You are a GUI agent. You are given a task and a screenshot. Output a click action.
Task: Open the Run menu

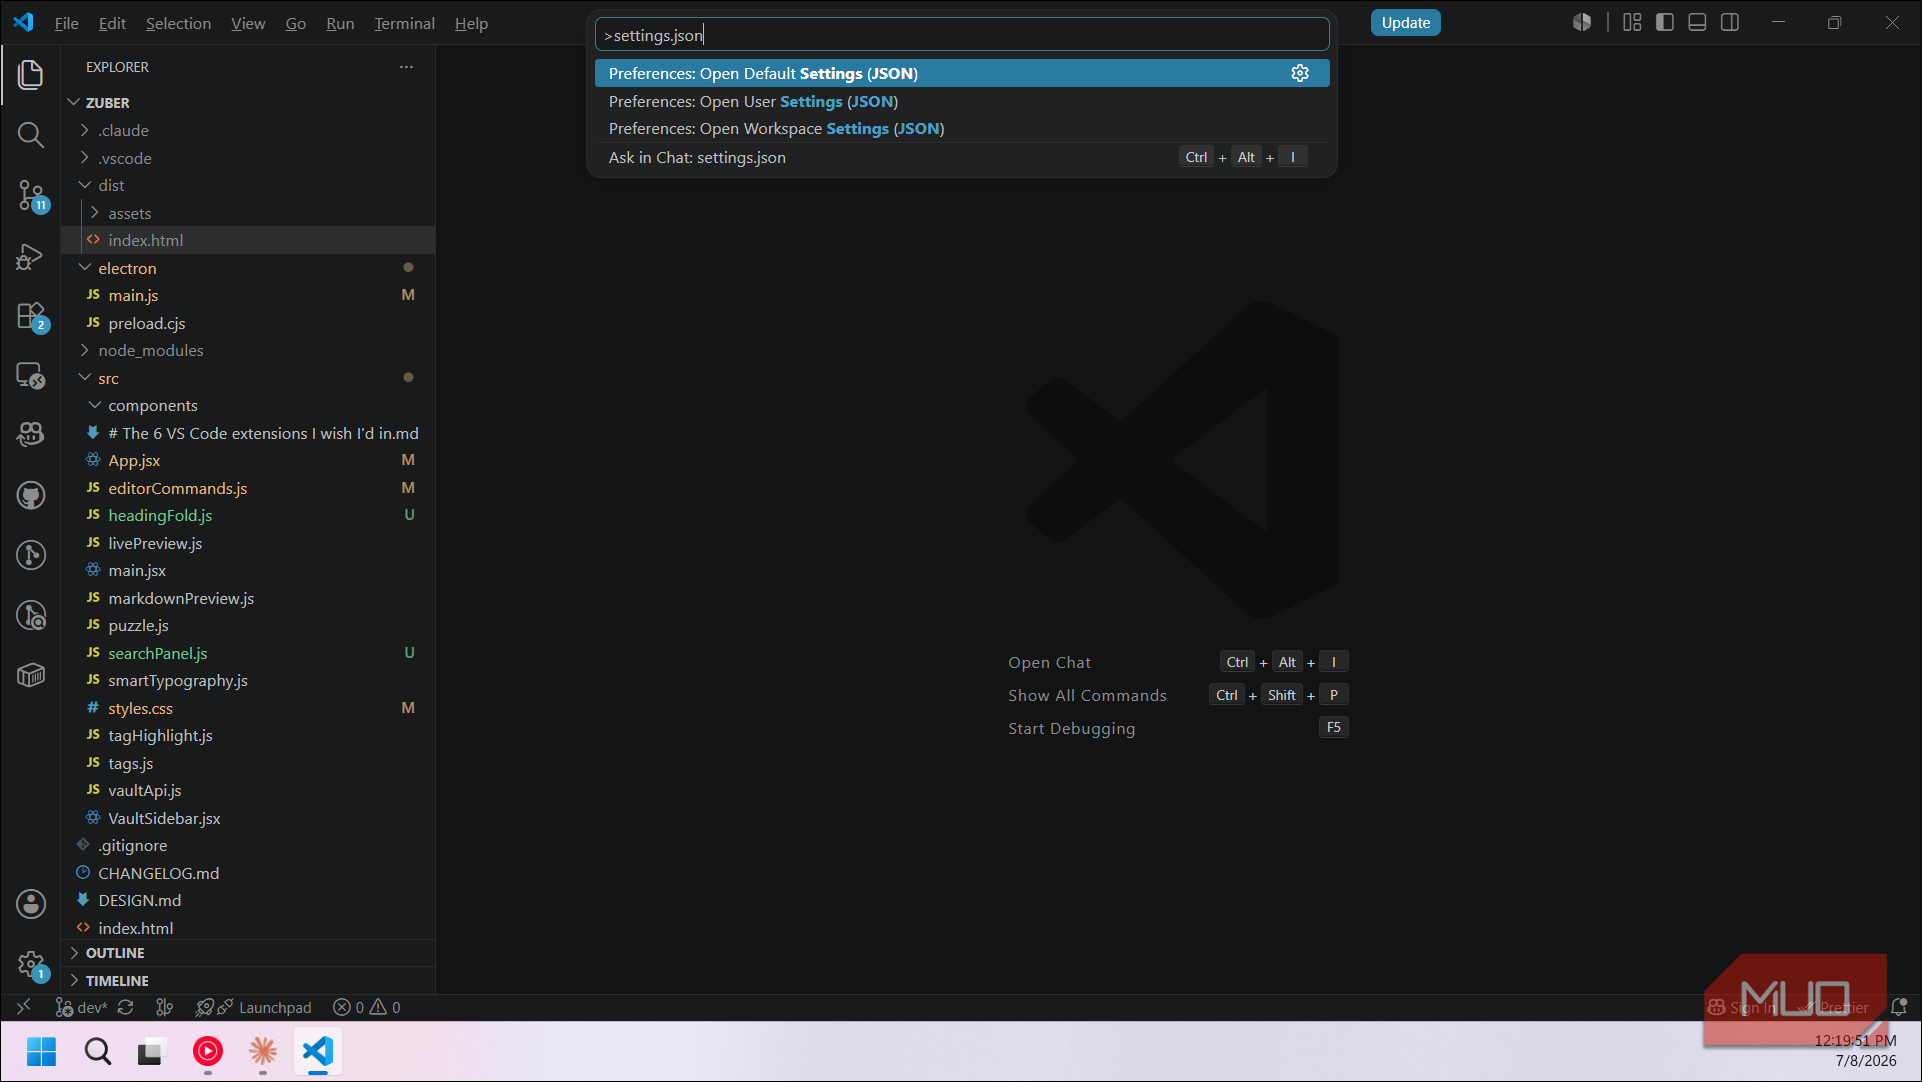click(340, 23)
